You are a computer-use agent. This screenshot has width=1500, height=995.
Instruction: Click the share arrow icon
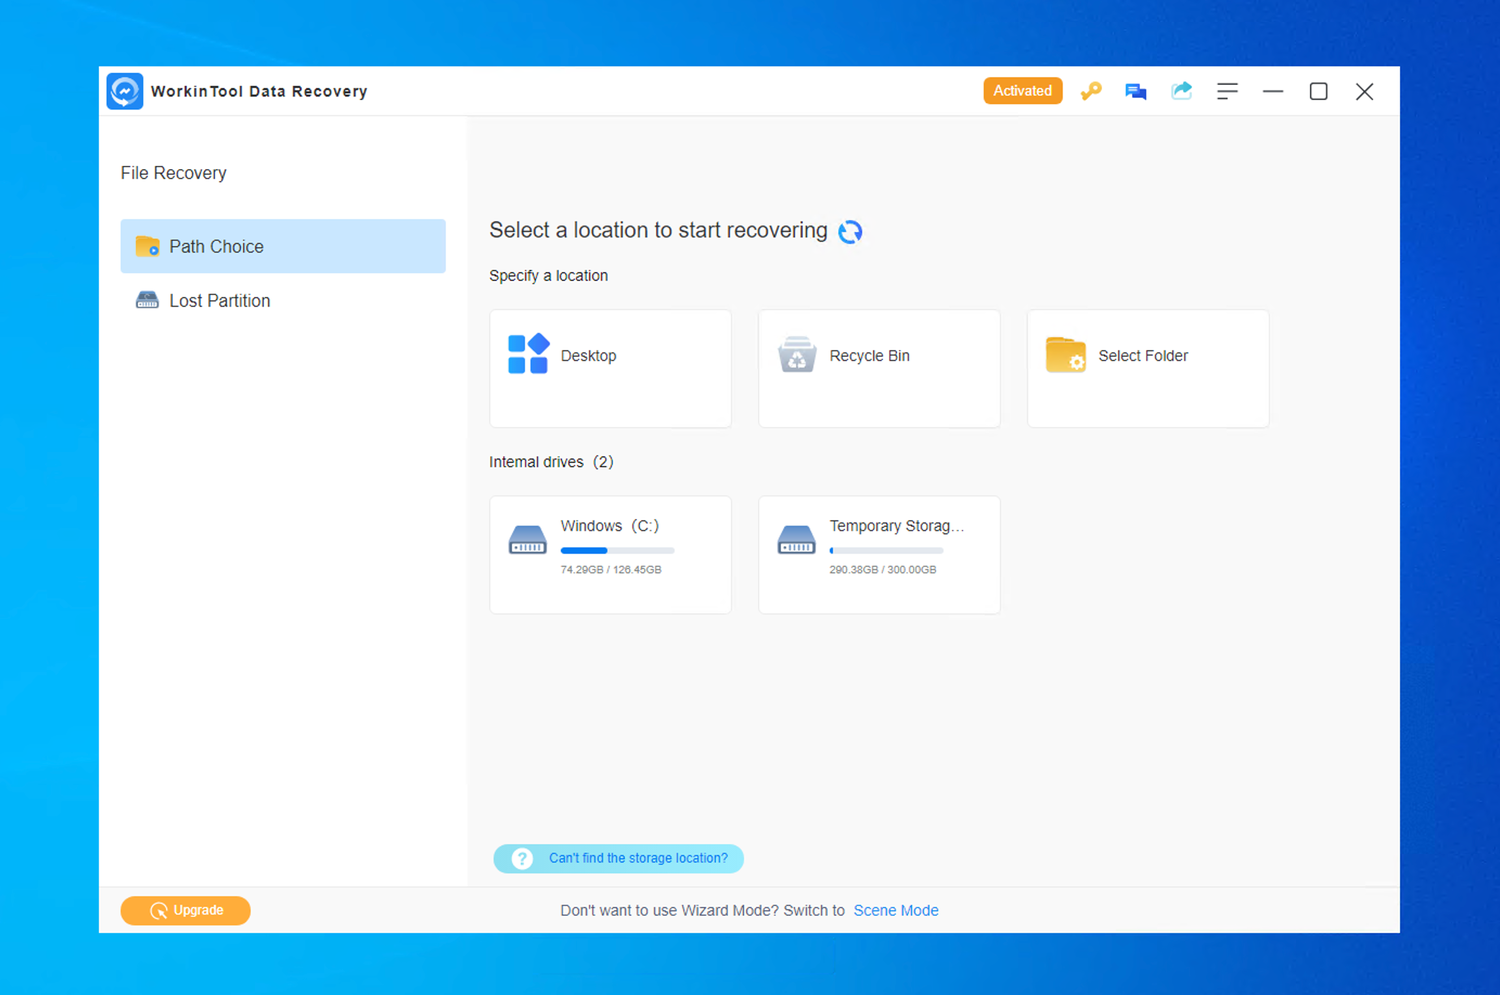pos(1182,91)
